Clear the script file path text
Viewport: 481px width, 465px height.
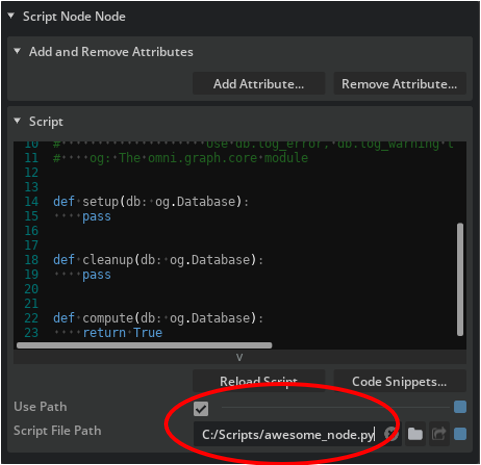[391, 434]
